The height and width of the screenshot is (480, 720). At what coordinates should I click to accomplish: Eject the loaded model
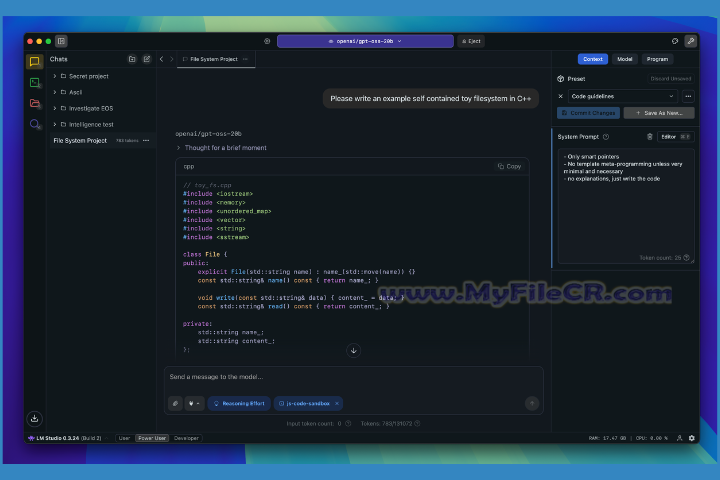471,41
